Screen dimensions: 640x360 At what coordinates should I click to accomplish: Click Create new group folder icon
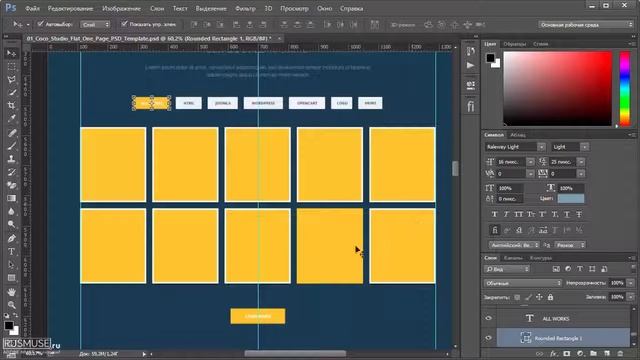click(x=593, y=353)
